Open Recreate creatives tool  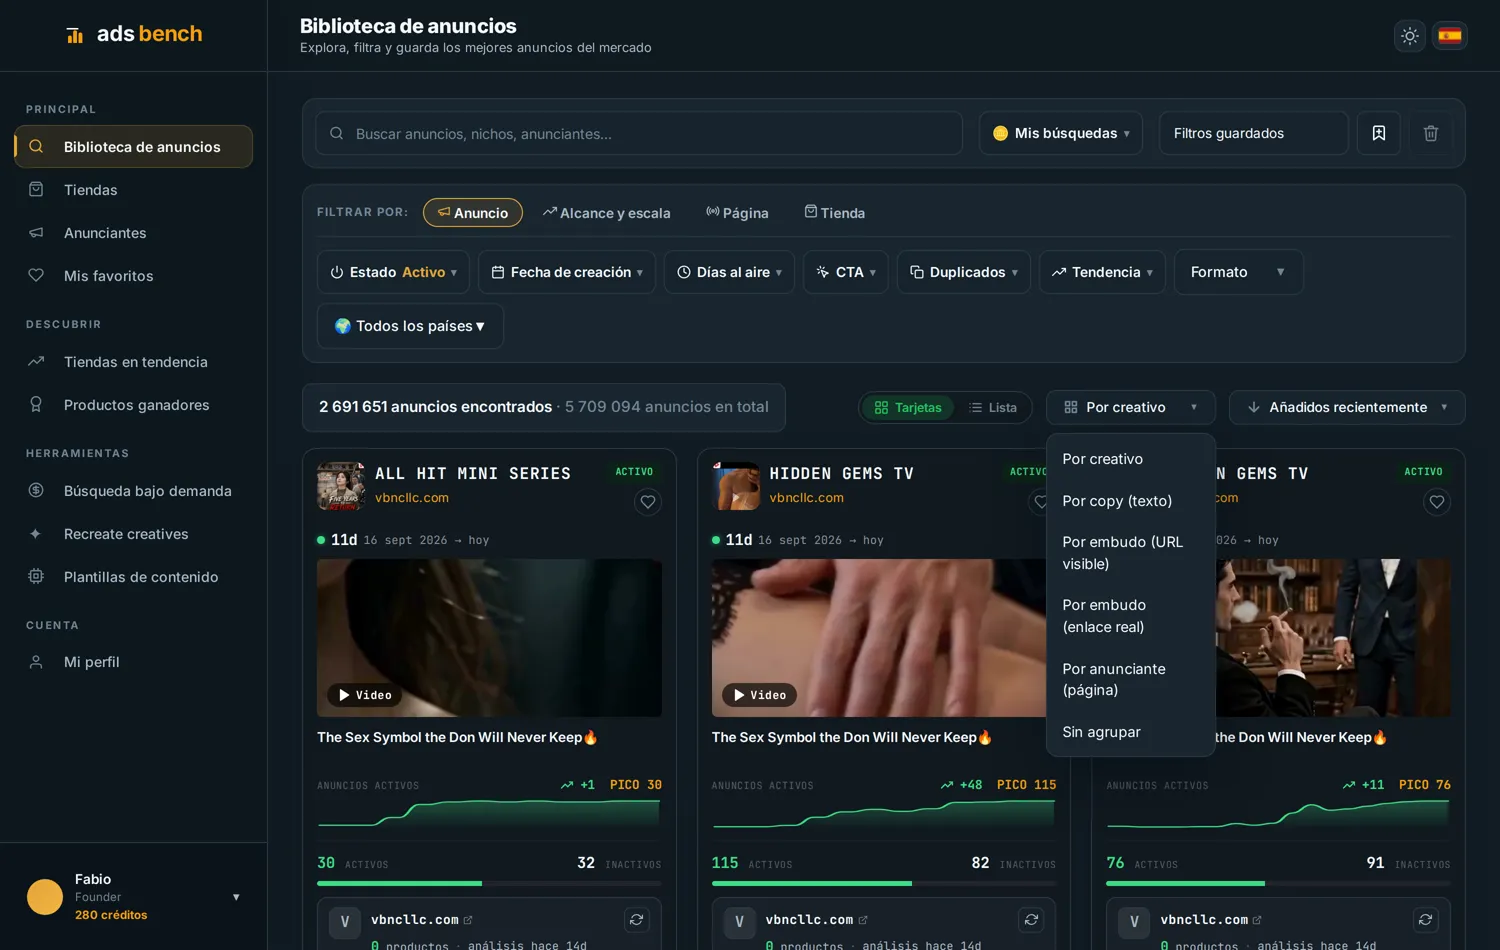tap(133, 534)
